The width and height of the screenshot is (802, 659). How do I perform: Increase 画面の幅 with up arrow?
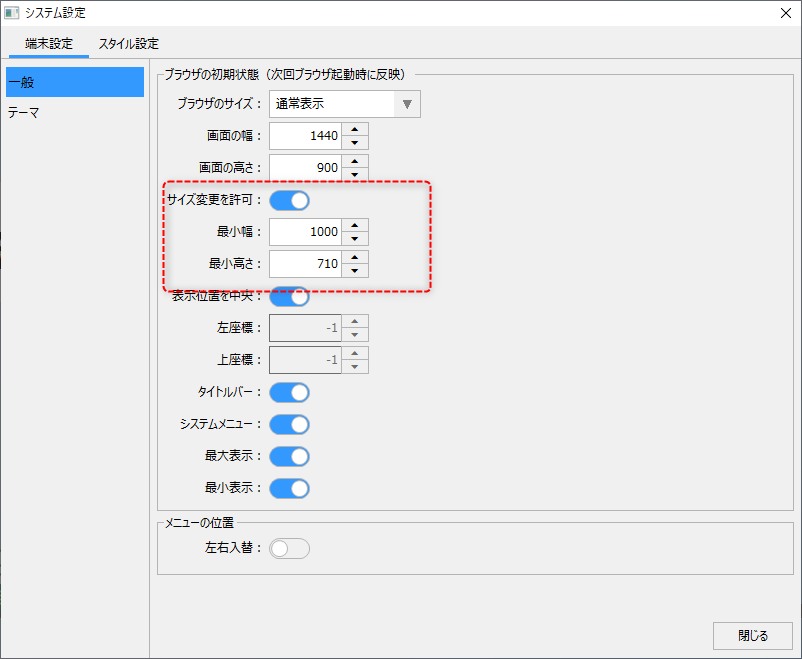click(x=355, y=128)
